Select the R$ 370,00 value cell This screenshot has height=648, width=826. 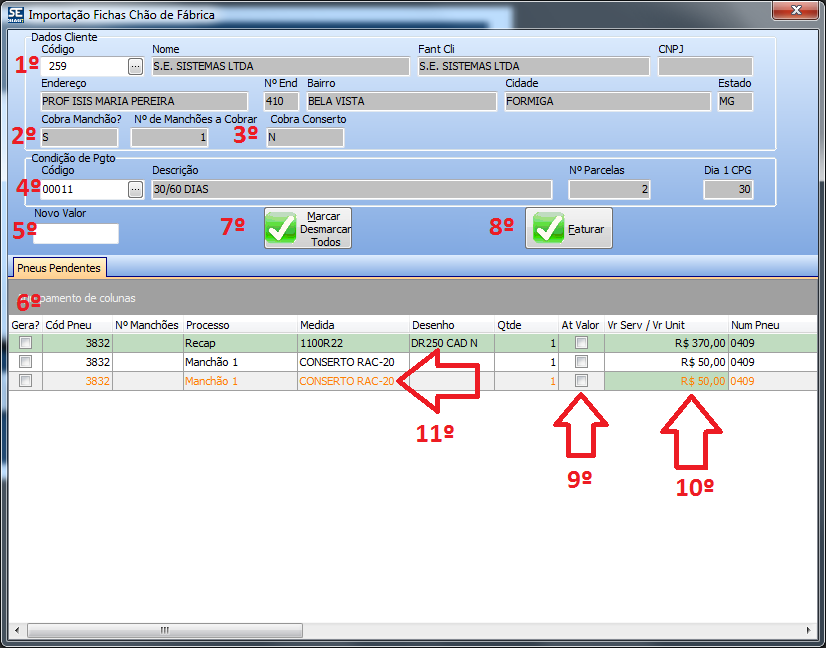coord(666,343)
